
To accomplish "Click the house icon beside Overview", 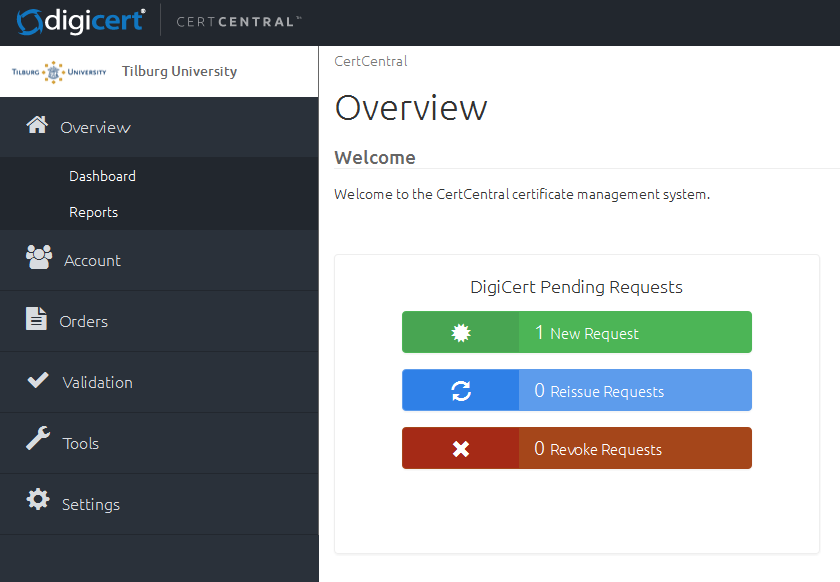I will pos(37,125).
